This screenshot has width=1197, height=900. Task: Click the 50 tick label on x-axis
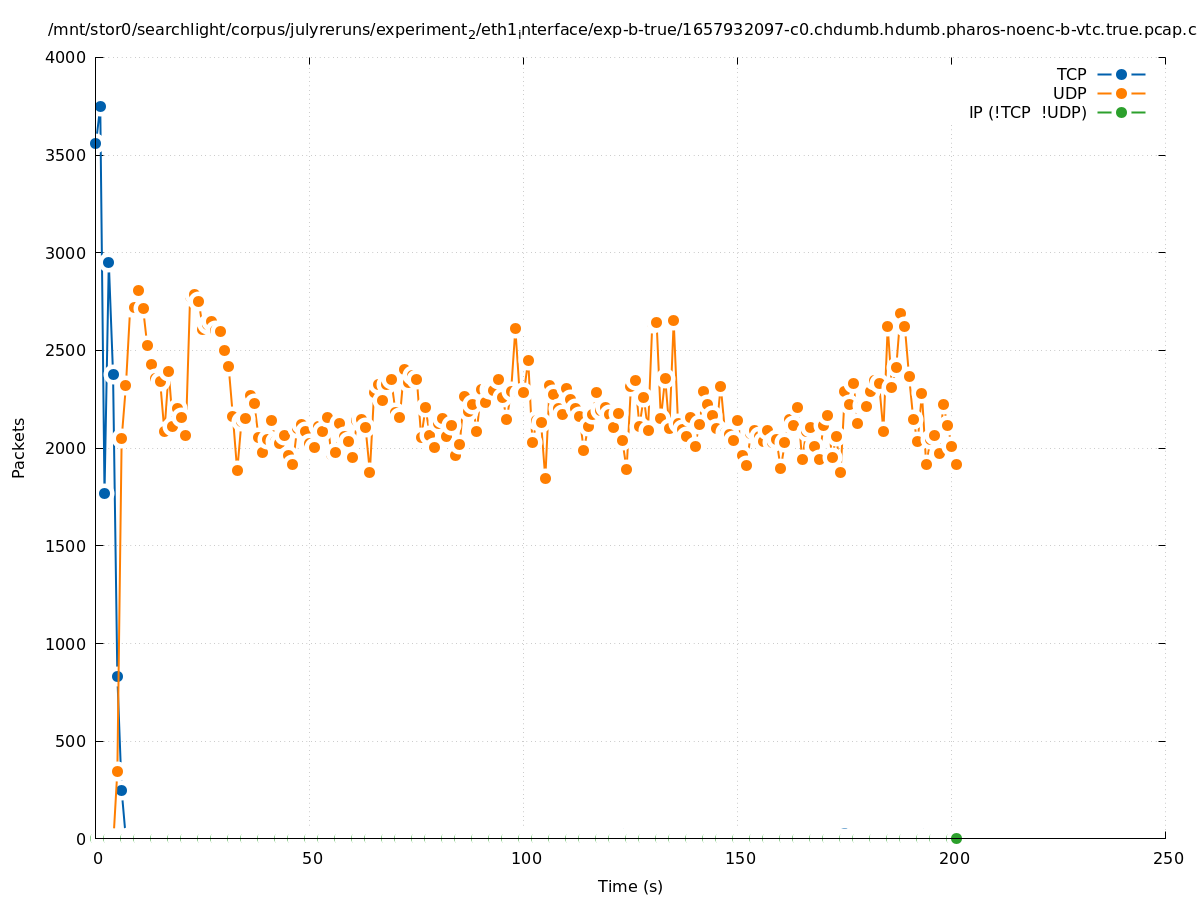click(312, 858)
